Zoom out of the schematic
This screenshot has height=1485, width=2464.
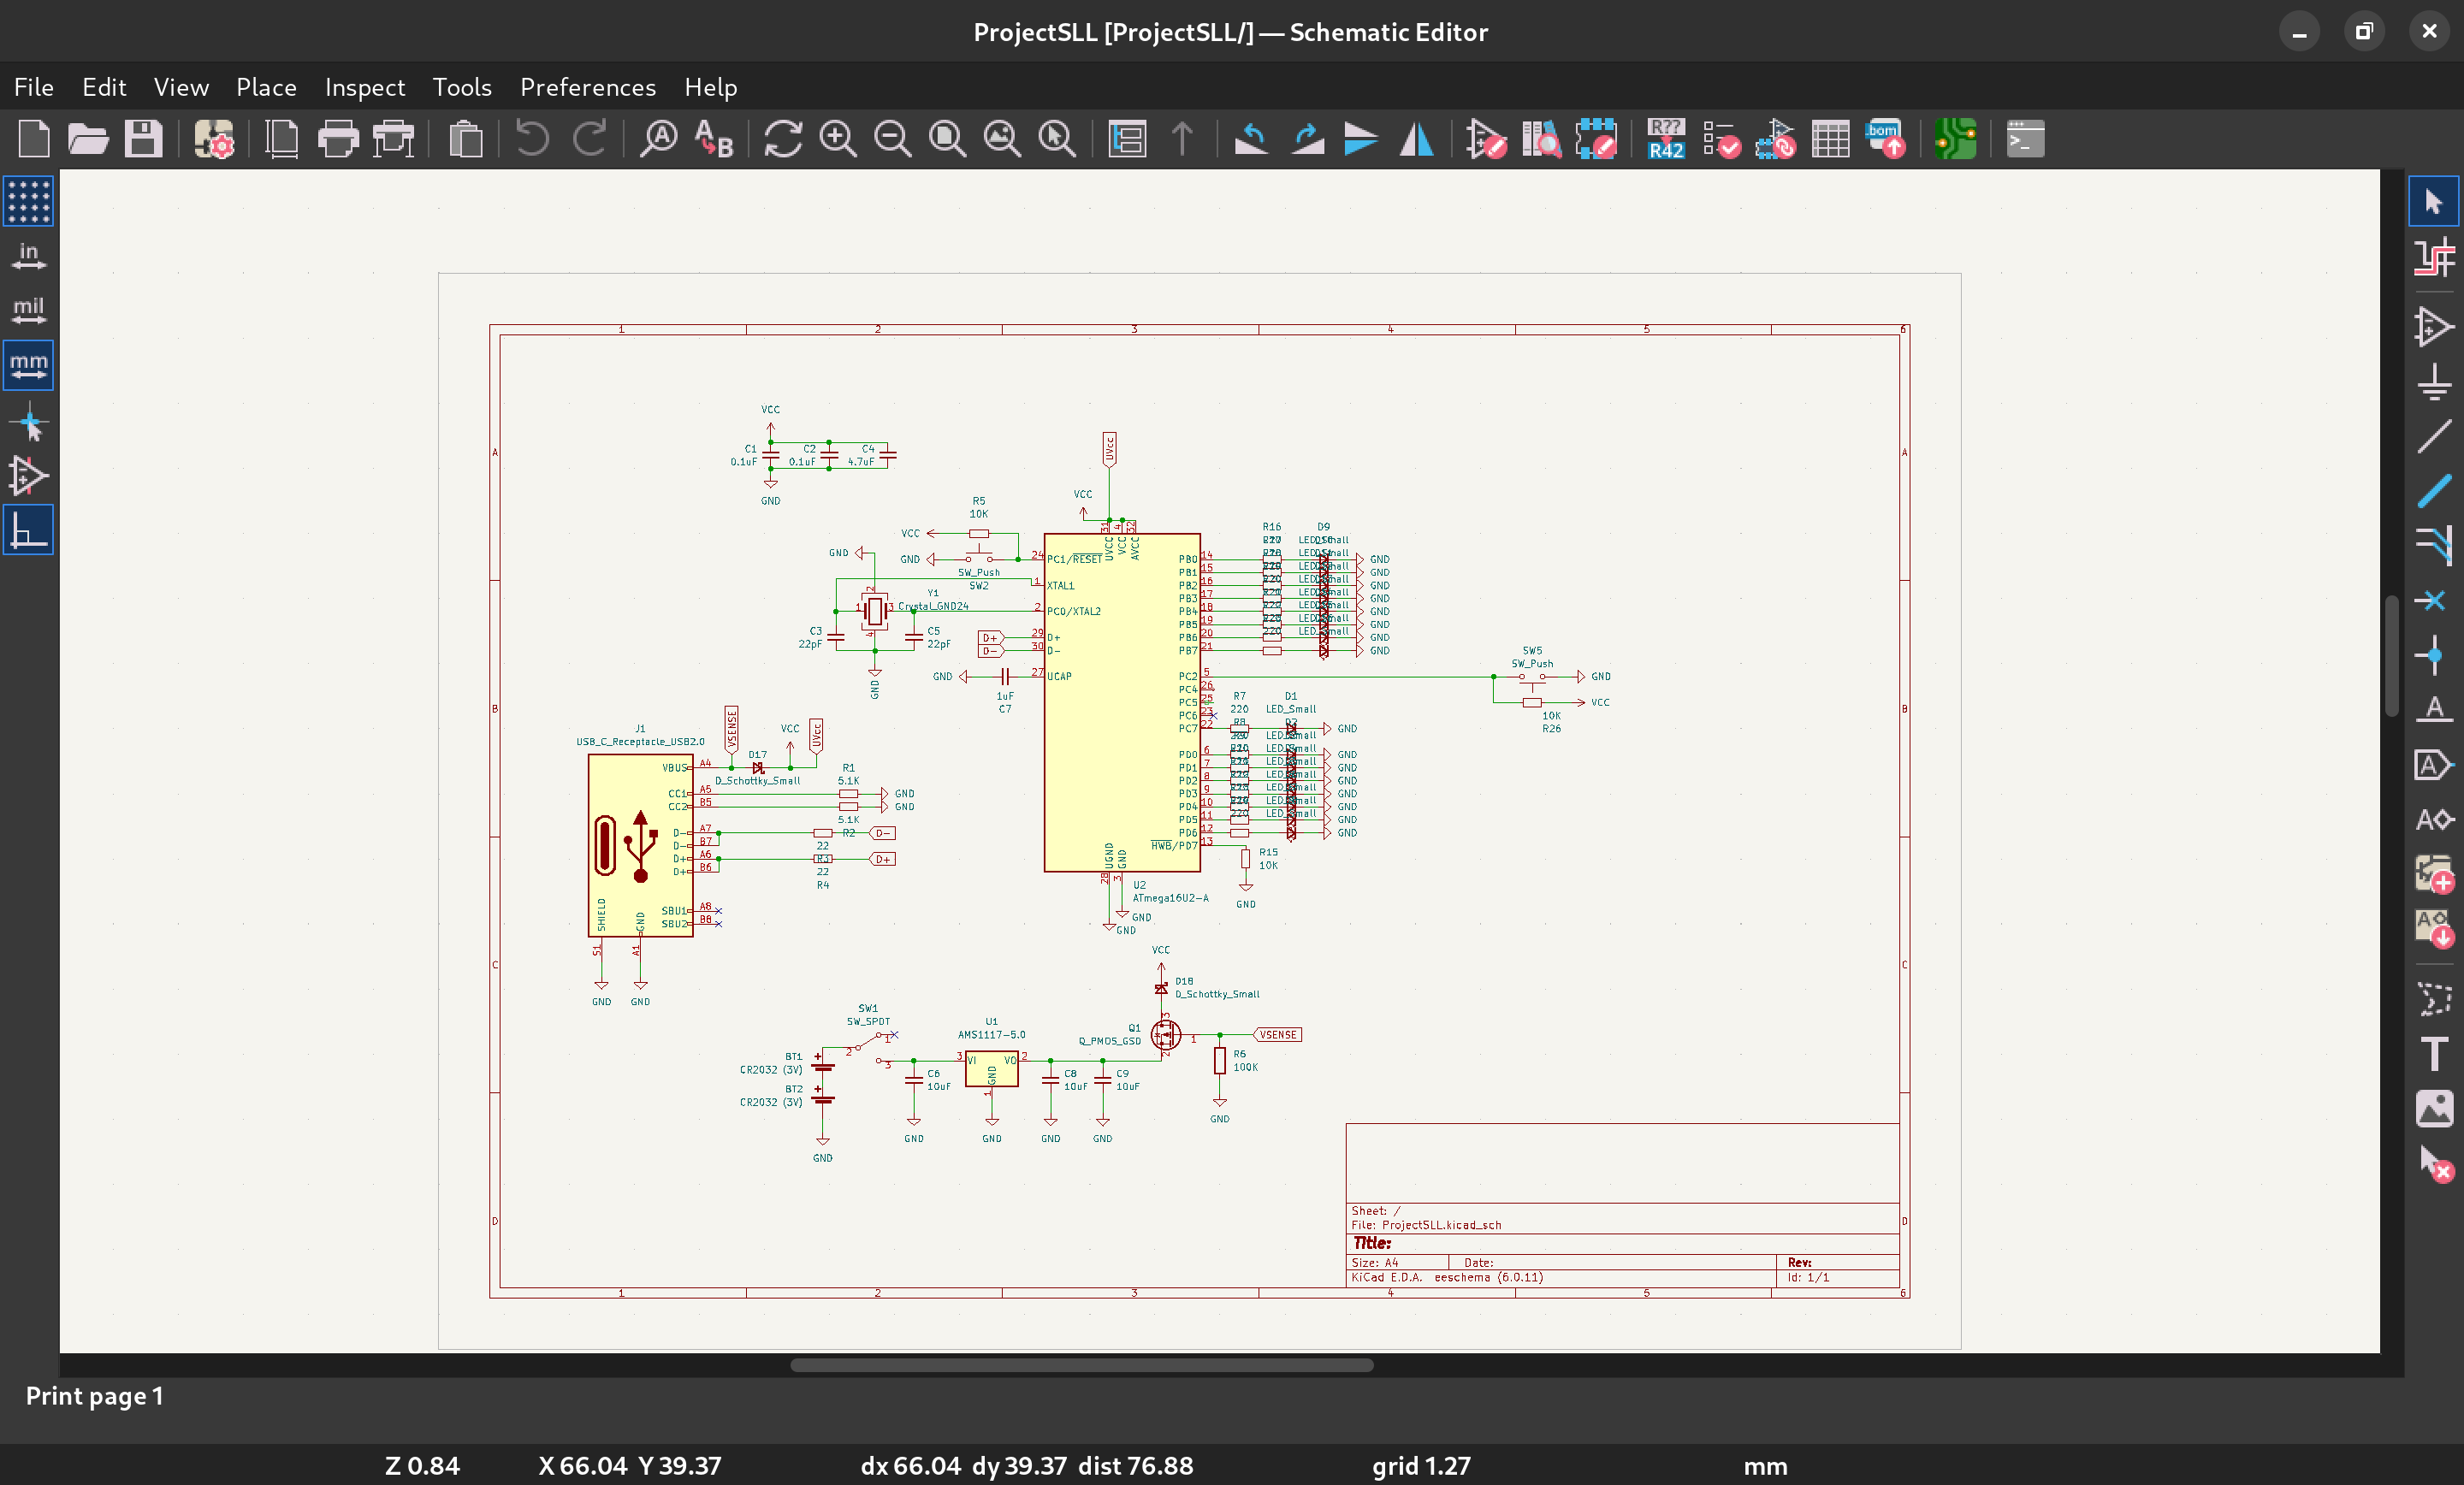coord(892,138)
